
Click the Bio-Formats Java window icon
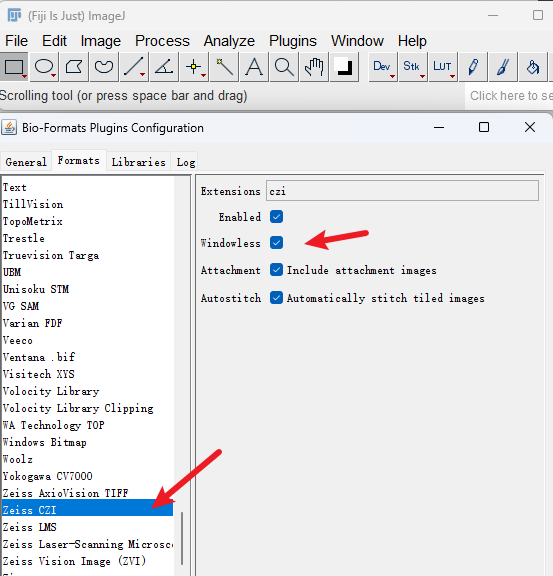9,127
